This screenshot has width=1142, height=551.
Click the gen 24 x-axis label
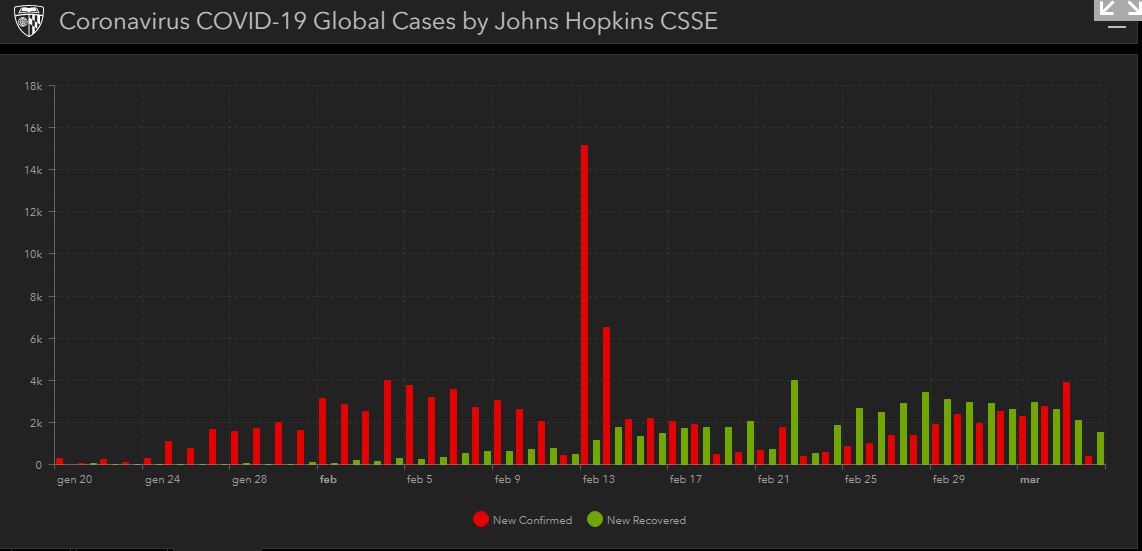[x=162, y=480]
